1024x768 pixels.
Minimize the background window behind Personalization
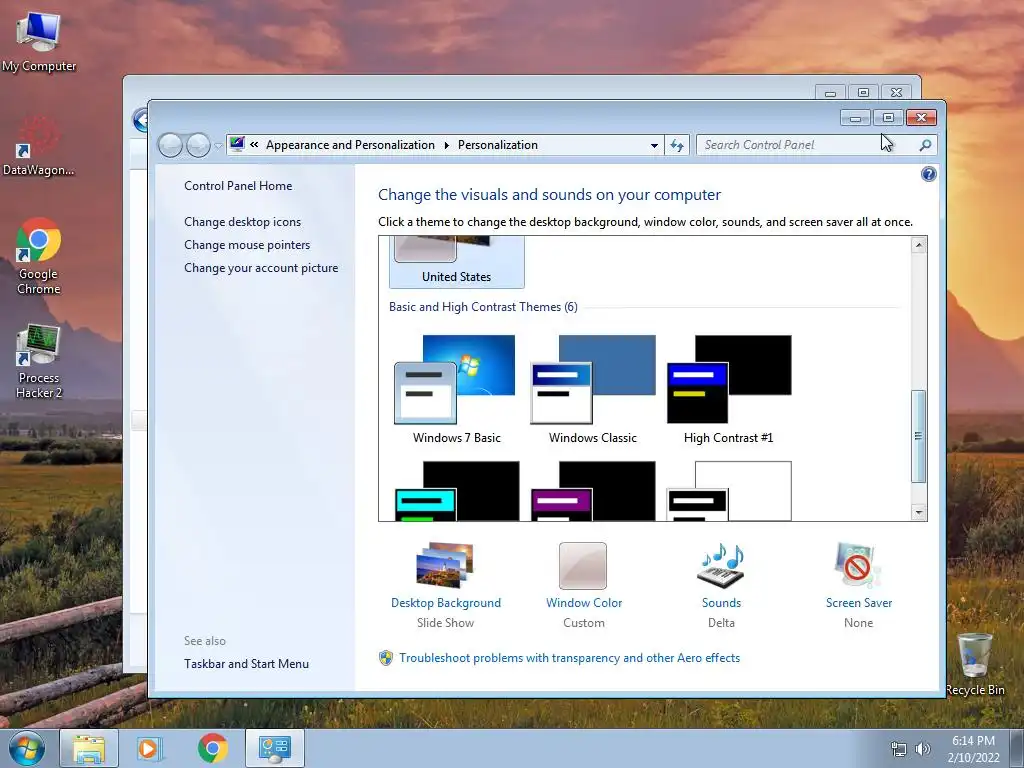point(830,93)
